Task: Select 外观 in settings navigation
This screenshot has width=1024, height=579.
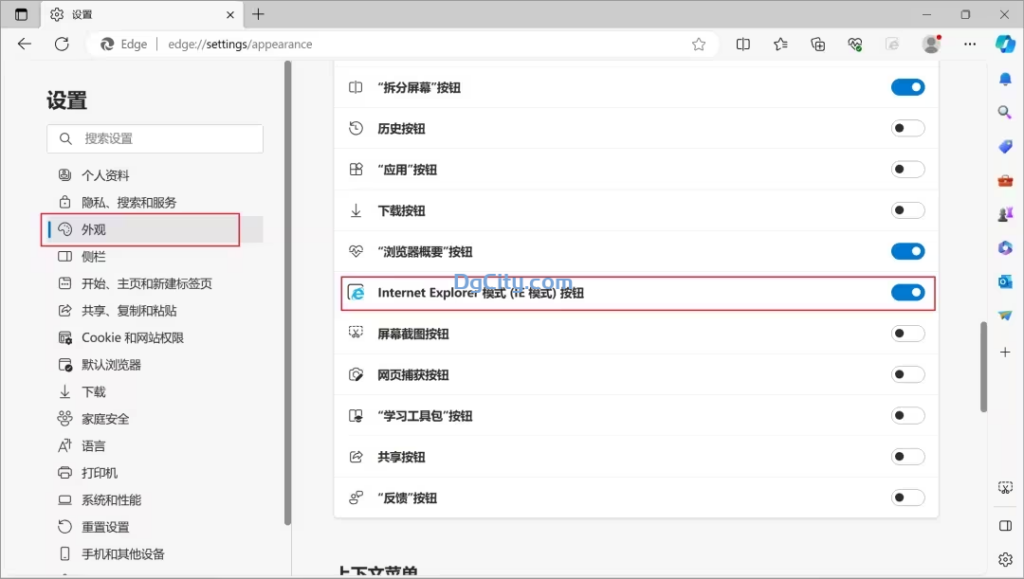Action: point(155,229)
